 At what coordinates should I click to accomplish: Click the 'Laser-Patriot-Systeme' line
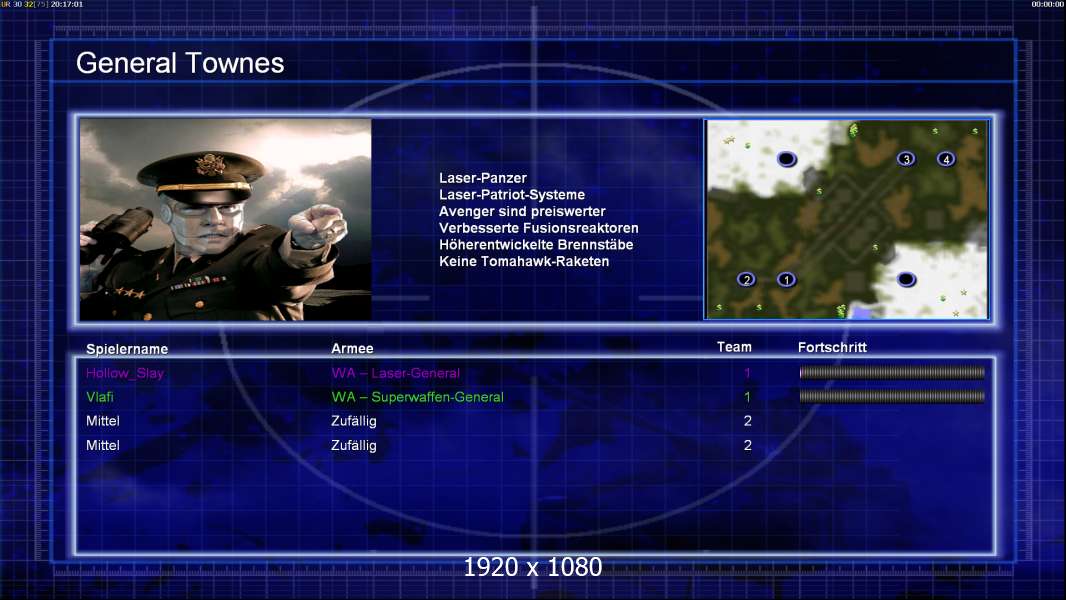click(x=512, y=194)
